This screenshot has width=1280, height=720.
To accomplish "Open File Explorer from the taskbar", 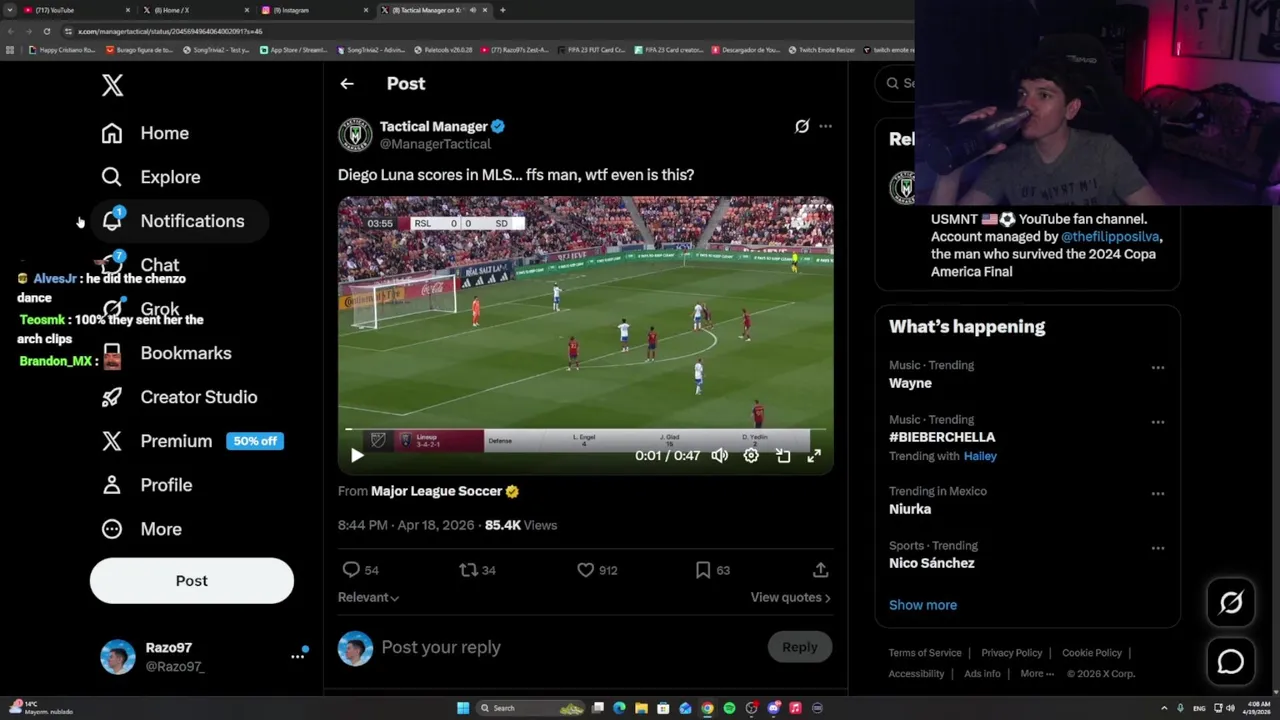I will tap(641, 708).
